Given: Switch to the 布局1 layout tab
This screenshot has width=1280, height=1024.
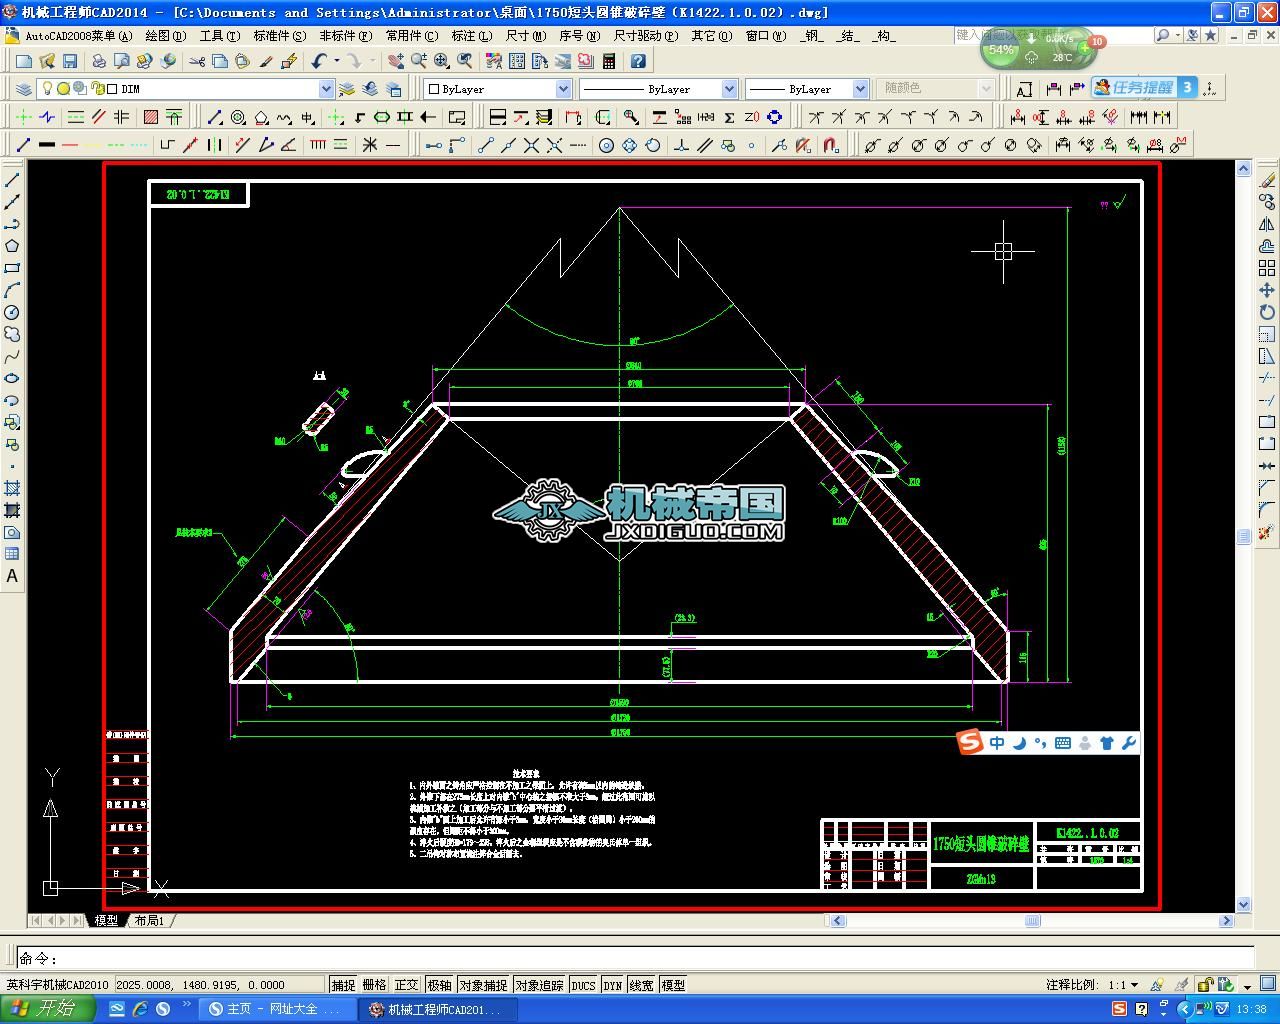Looking at the screenshot, I should (x=149, y=920).
